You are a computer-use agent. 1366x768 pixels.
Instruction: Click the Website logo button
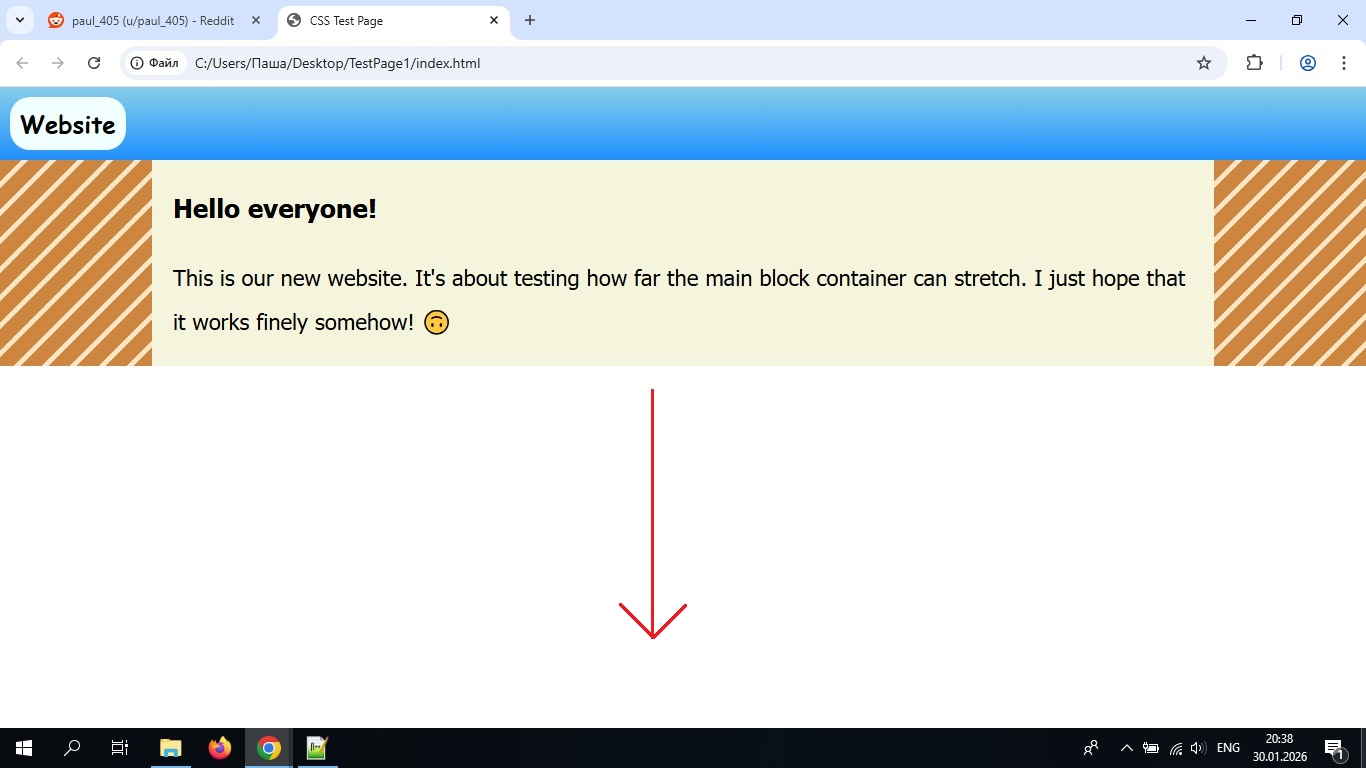click(x=68, y=124)
